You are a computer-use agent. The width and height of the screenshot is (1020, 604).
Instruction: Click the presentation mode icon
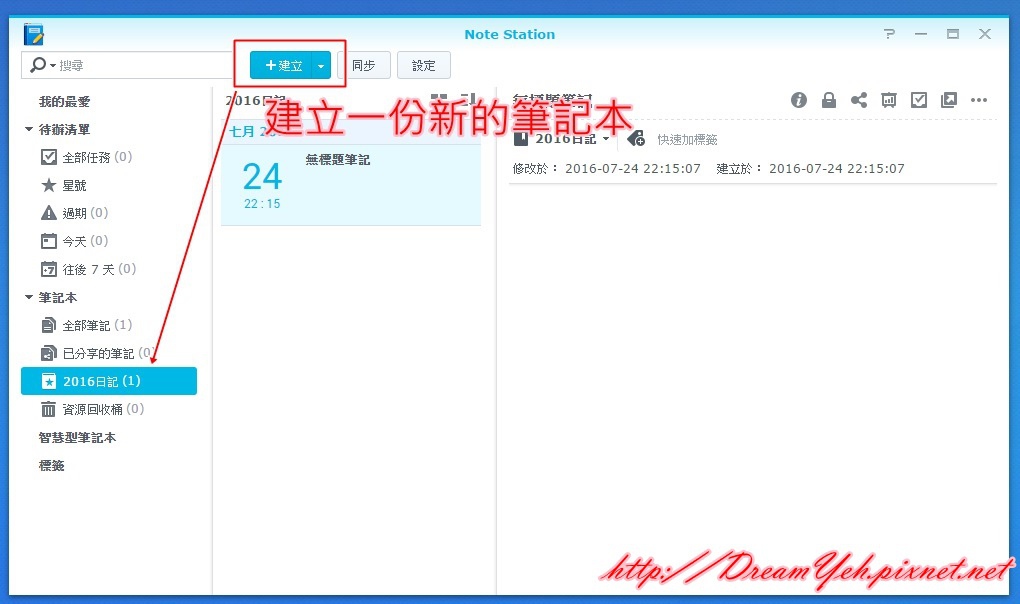(x=889, y=100)
